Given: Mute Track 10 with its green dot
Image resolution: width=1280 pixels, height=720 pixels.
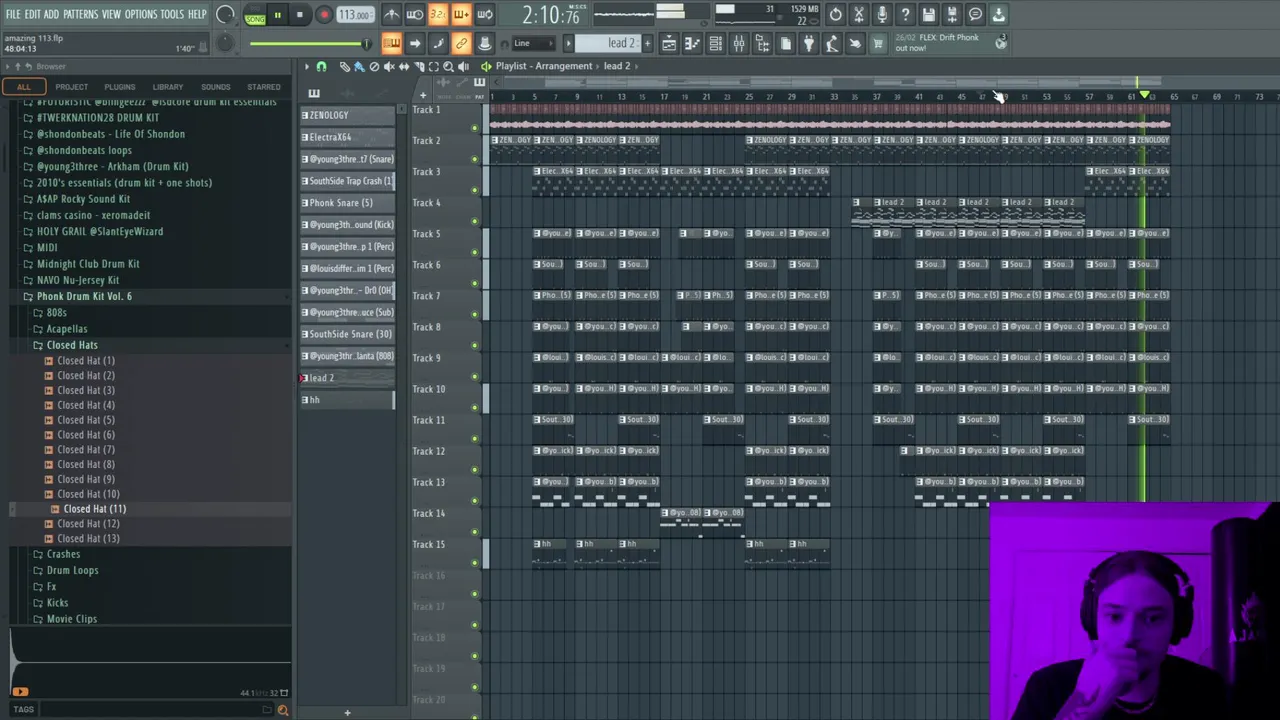Looking at the screenshot, I should click(x=475, y=407).
